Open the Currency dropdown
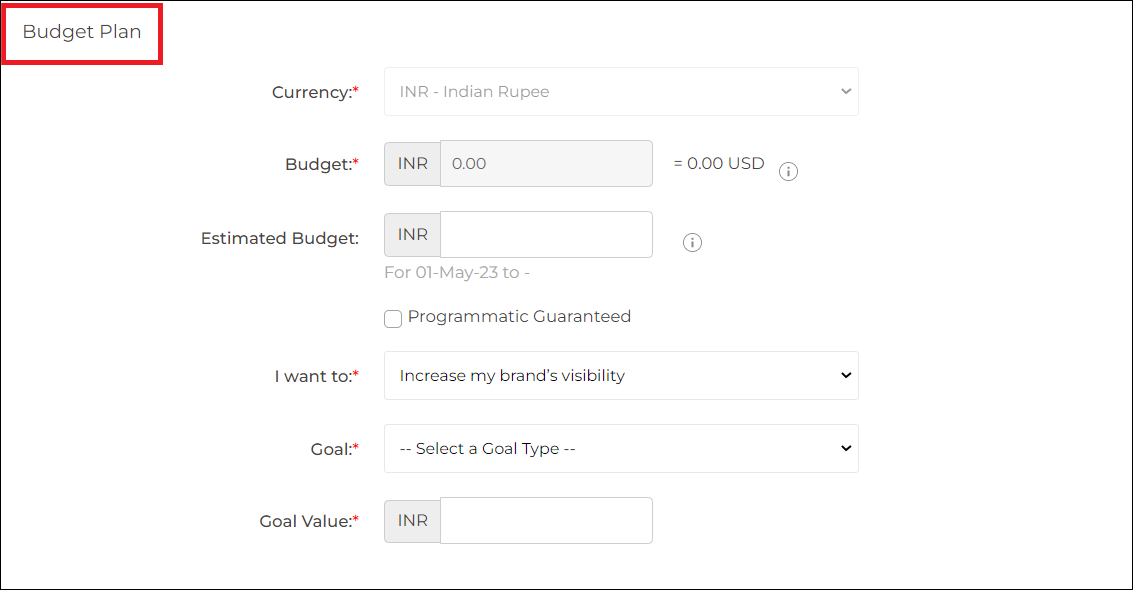The height and width of the screenshot is (590, 1133). click(x=621, y=92)
